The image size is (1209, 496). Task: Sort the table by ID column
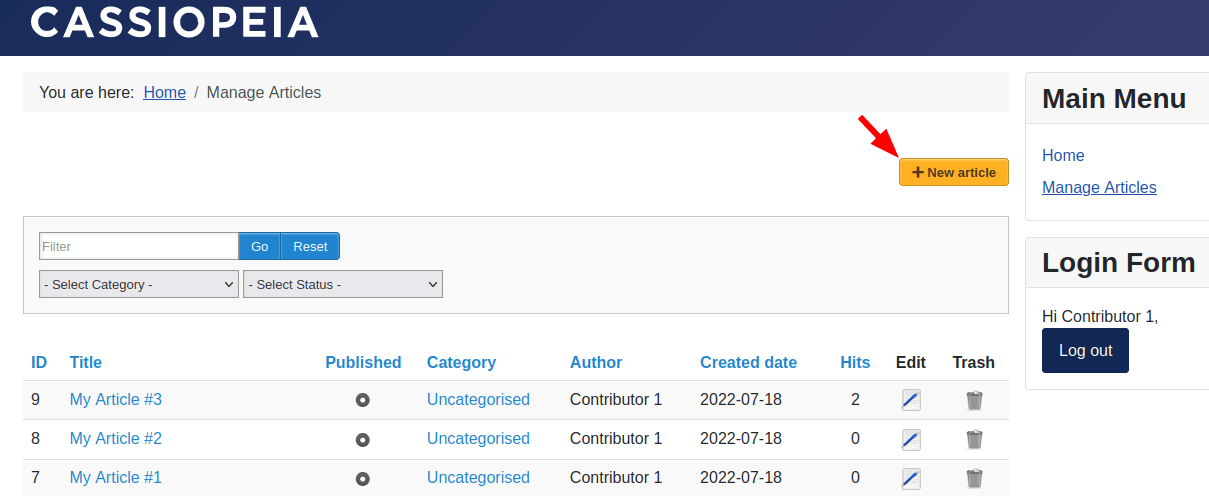pyautogui.click(x=39, y=362)
